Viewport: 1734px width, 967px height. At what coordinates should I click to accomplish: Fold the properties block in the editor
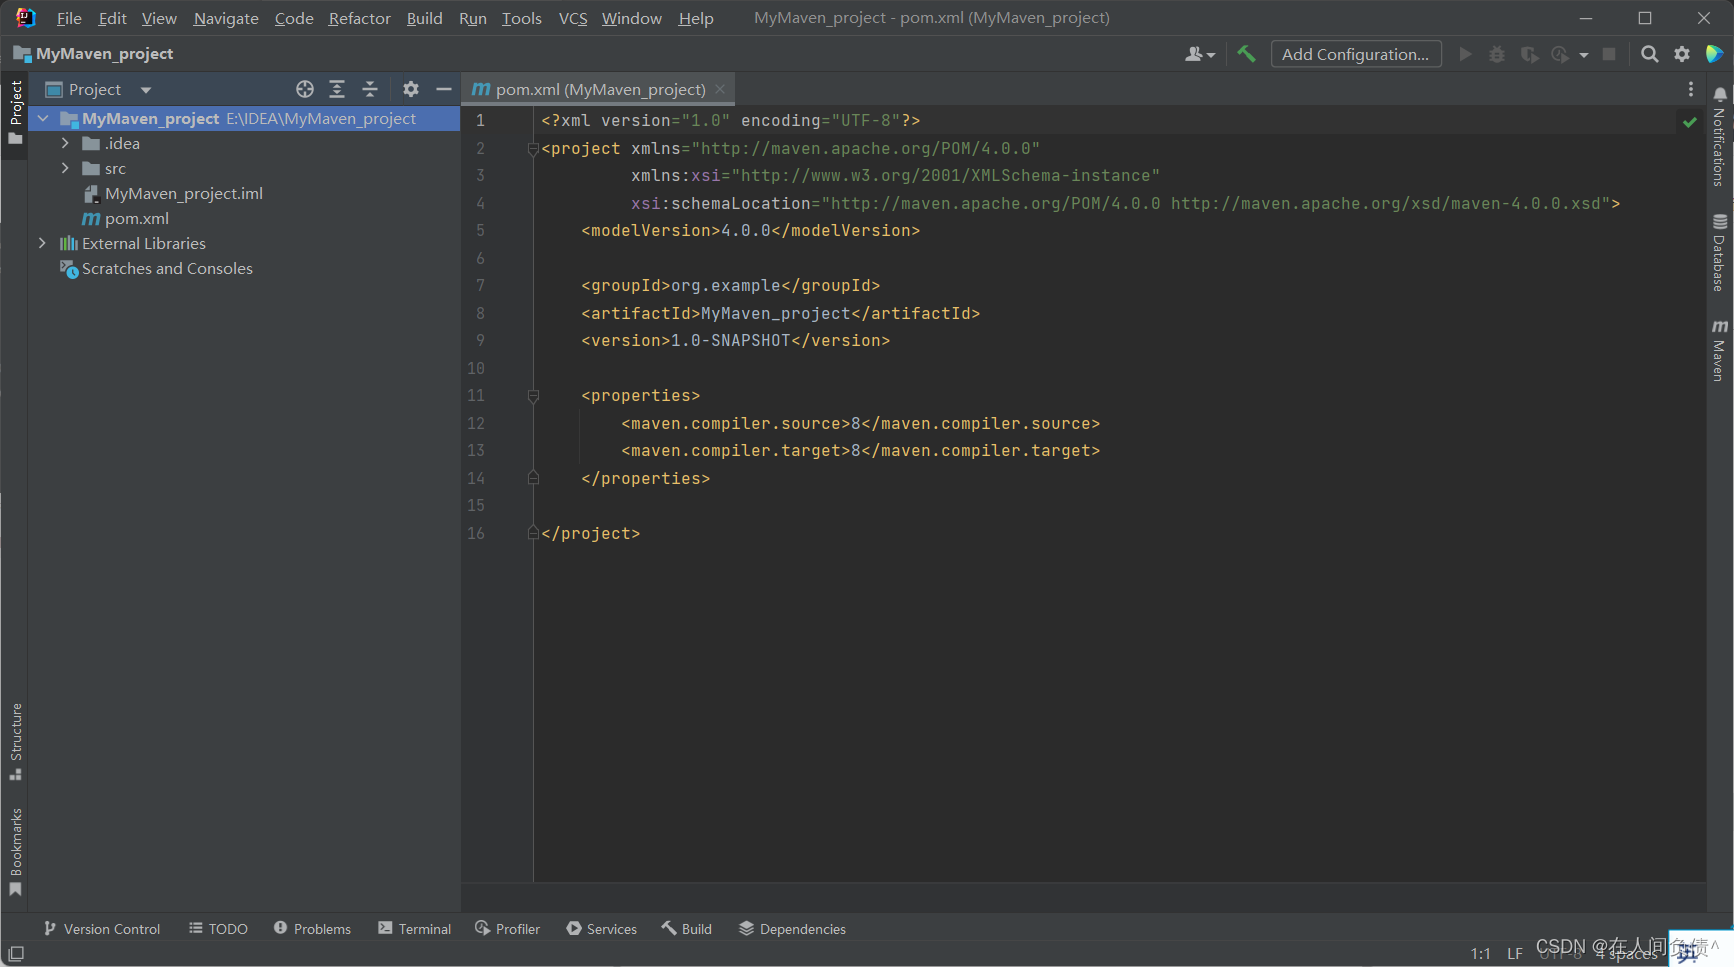[x=533, y=396]
